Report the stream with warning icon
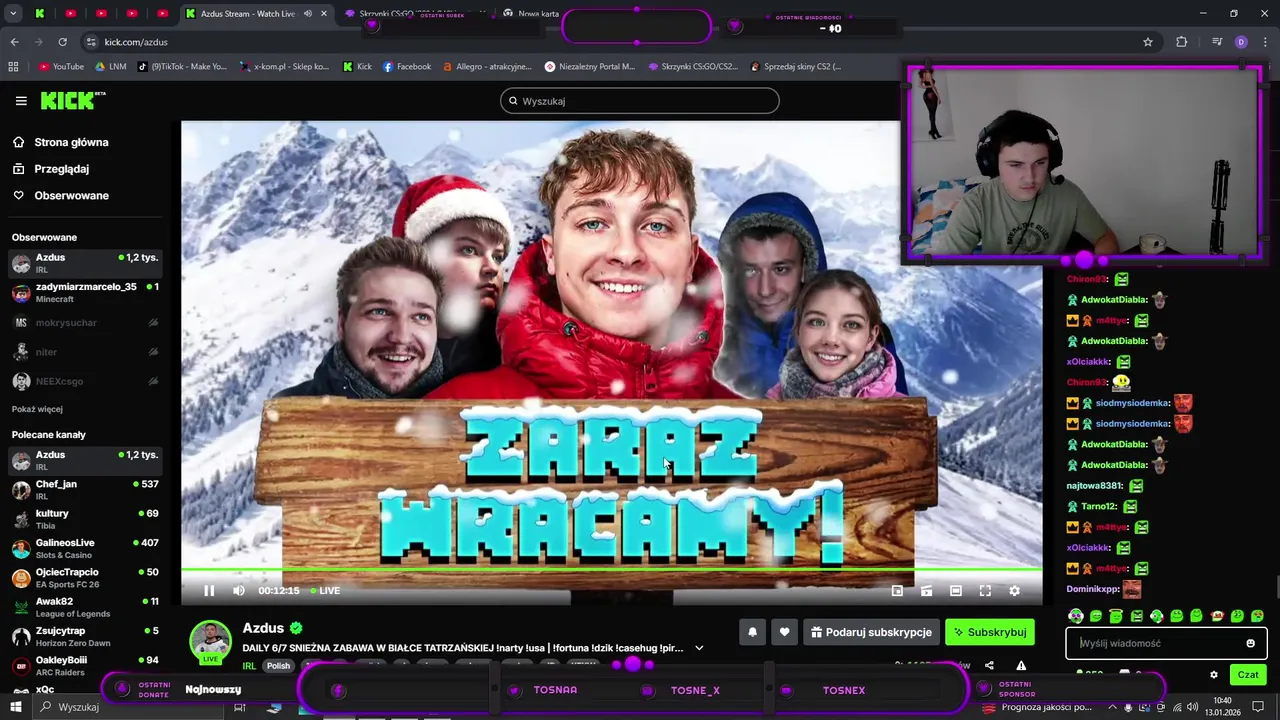Screen dimensions: 1280x720 [x=1021, y=665]
